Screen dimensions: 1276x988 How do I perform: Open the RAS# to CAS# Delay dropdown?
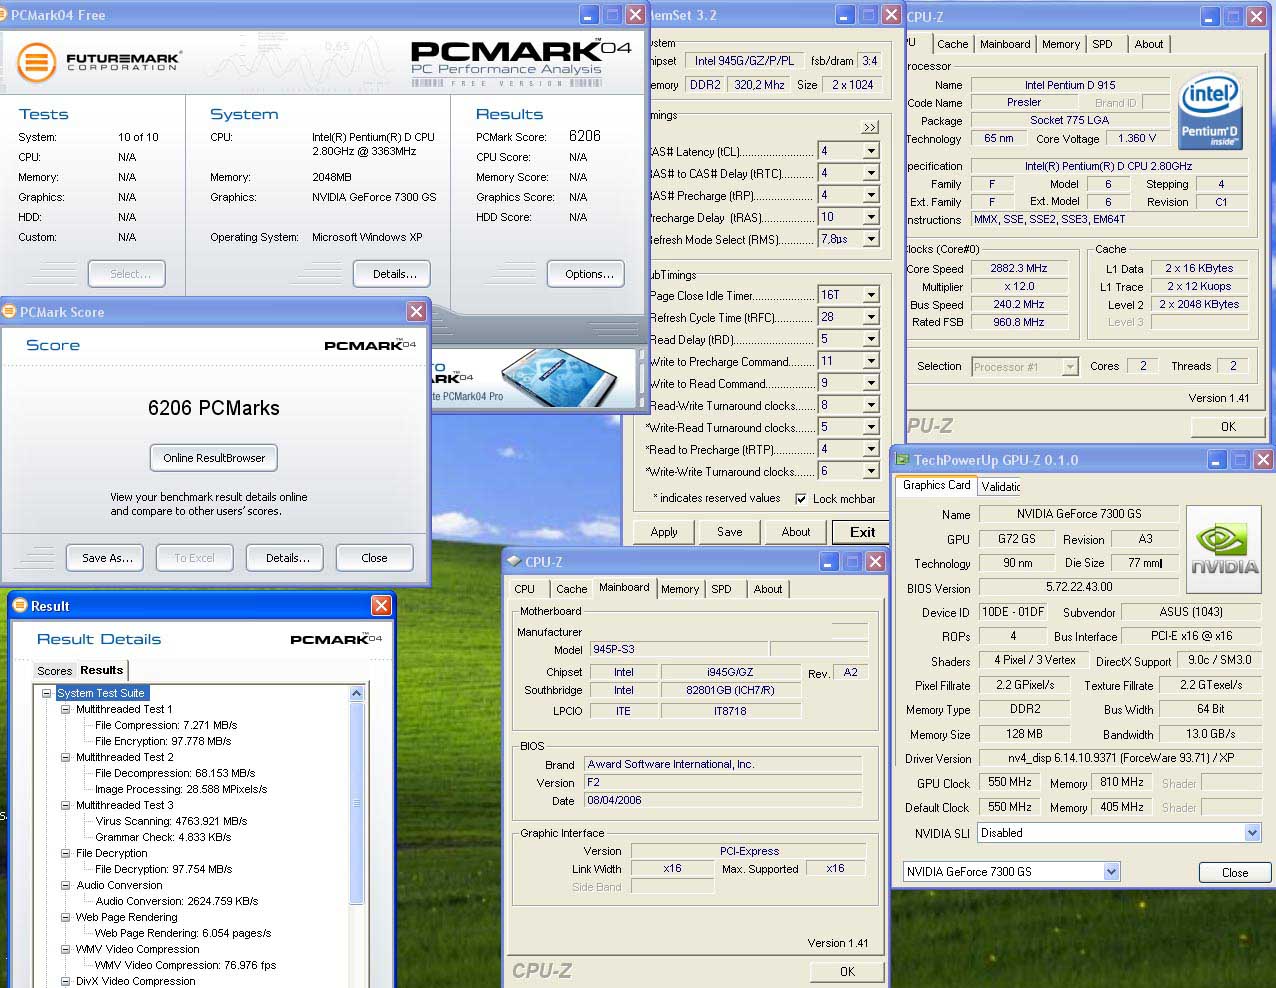871,173
